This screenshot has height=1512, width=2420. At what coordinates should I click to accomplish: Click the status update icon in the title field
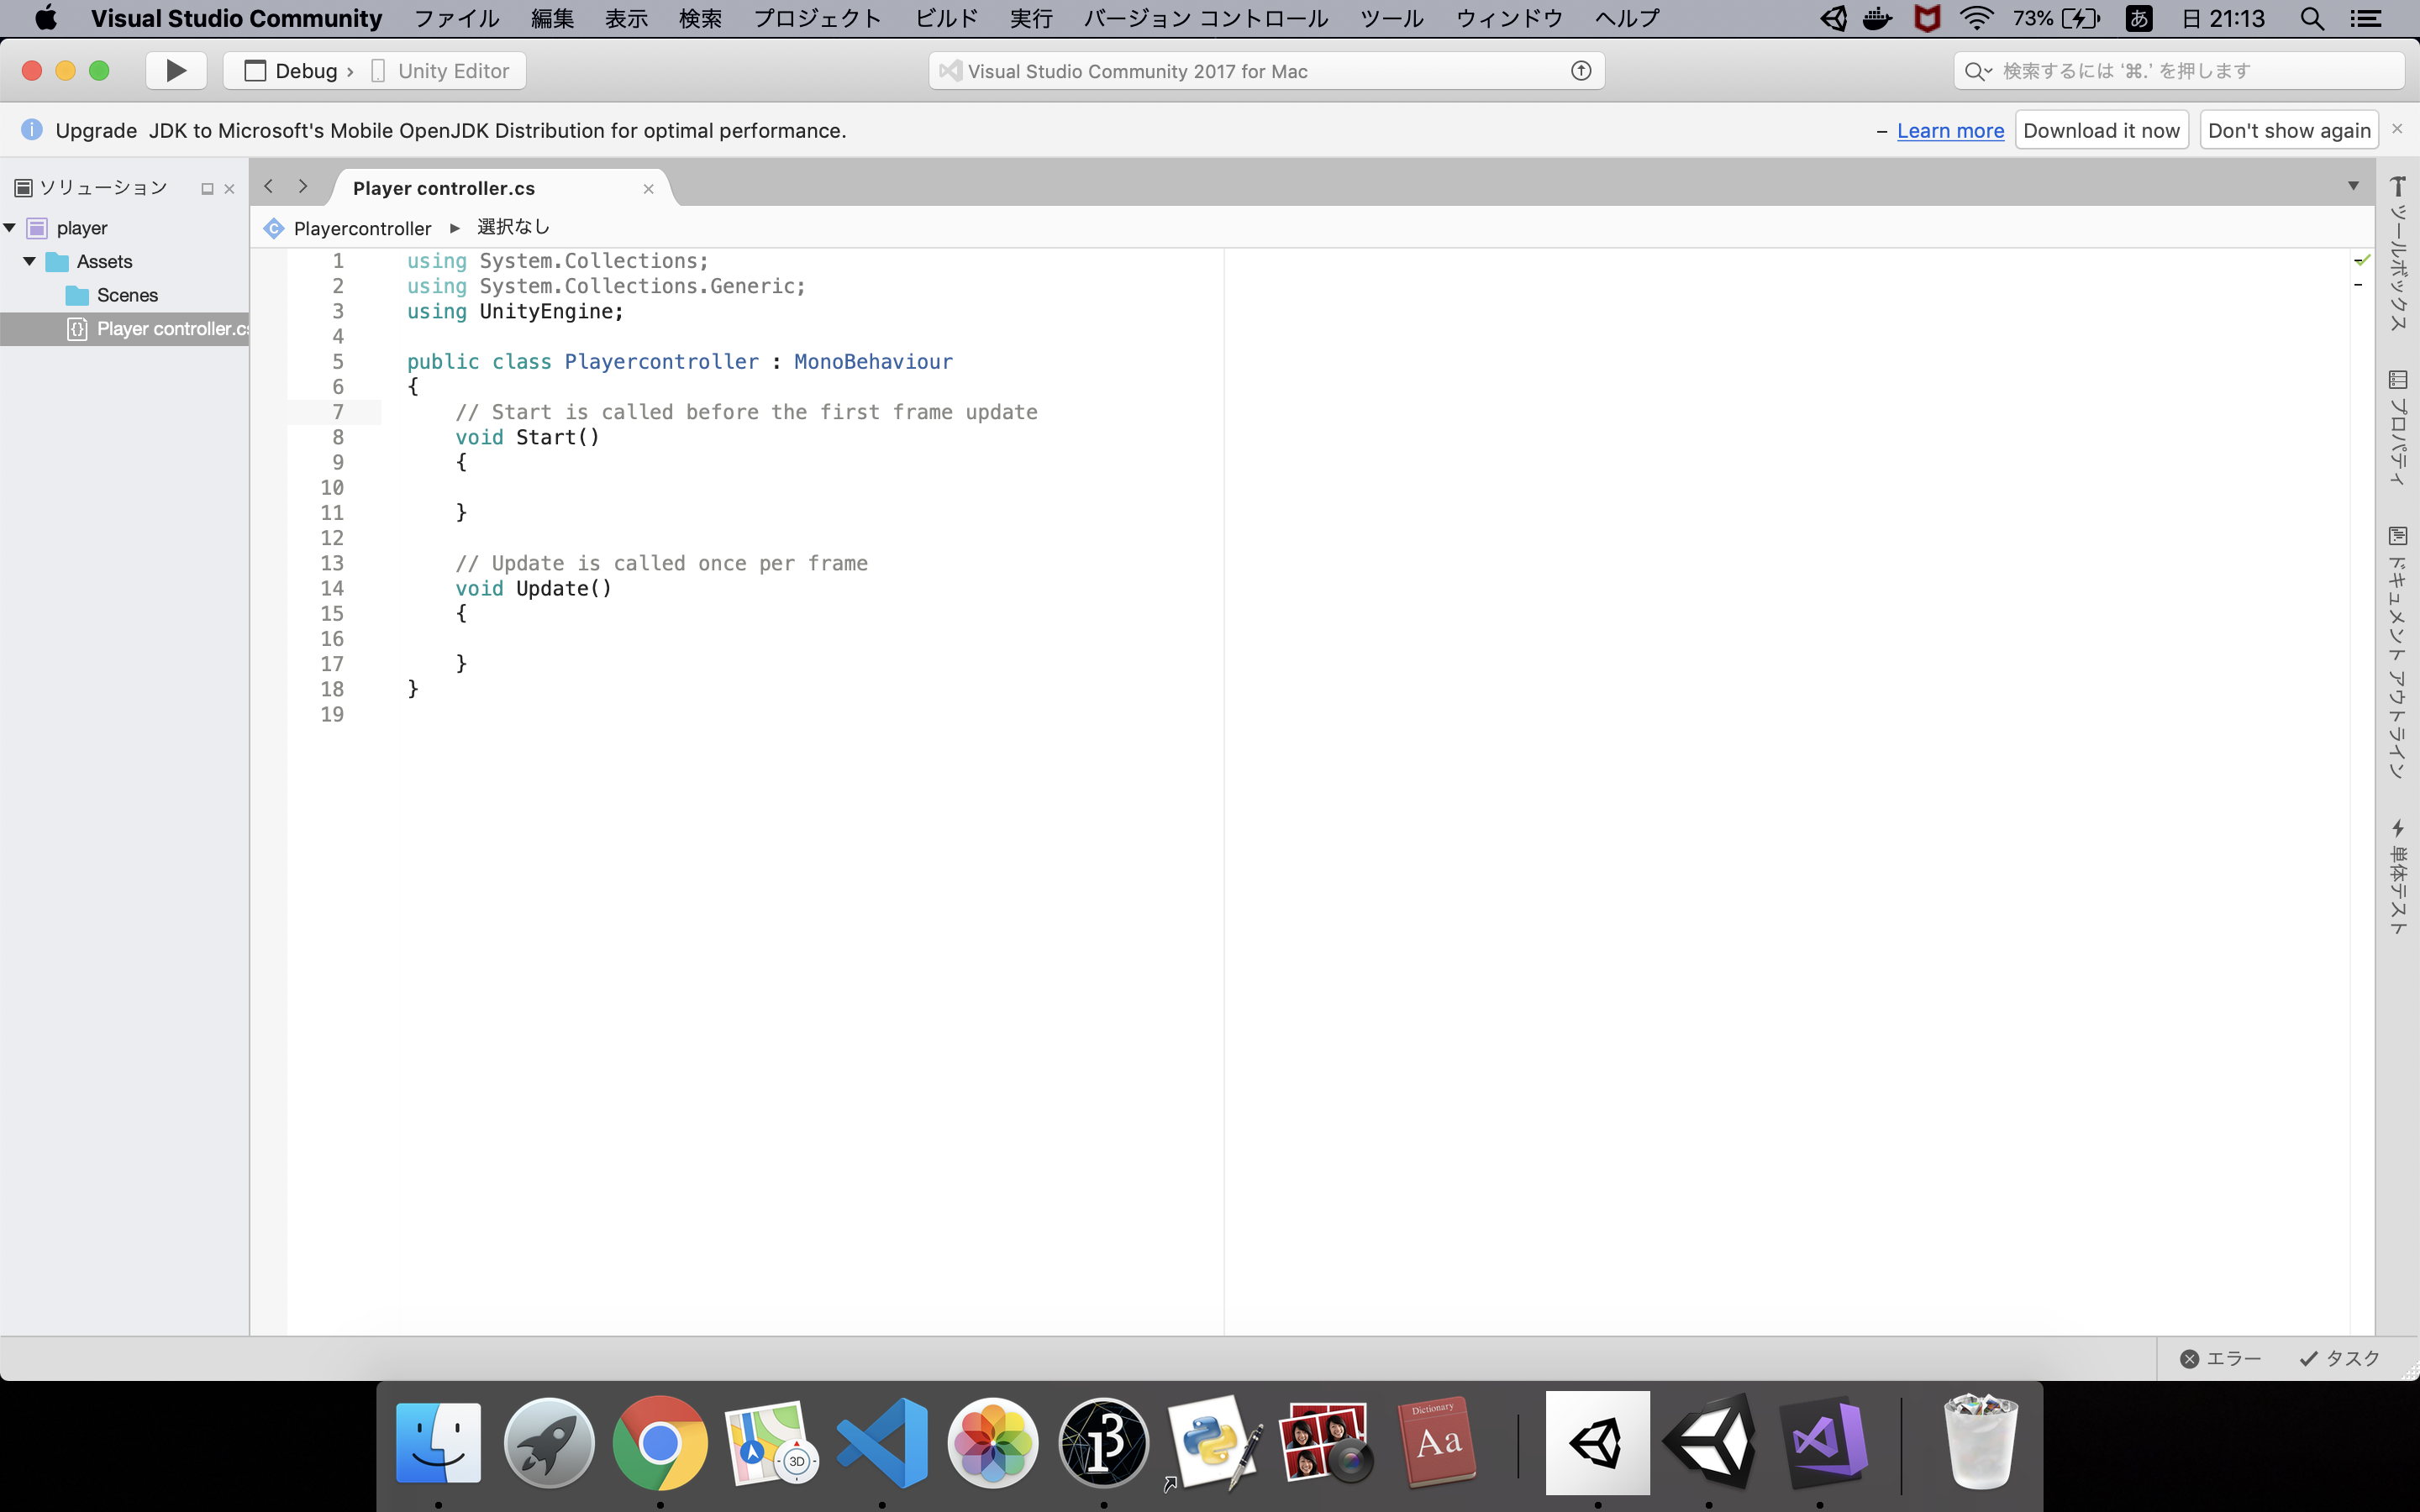[x=1580, y=71]
